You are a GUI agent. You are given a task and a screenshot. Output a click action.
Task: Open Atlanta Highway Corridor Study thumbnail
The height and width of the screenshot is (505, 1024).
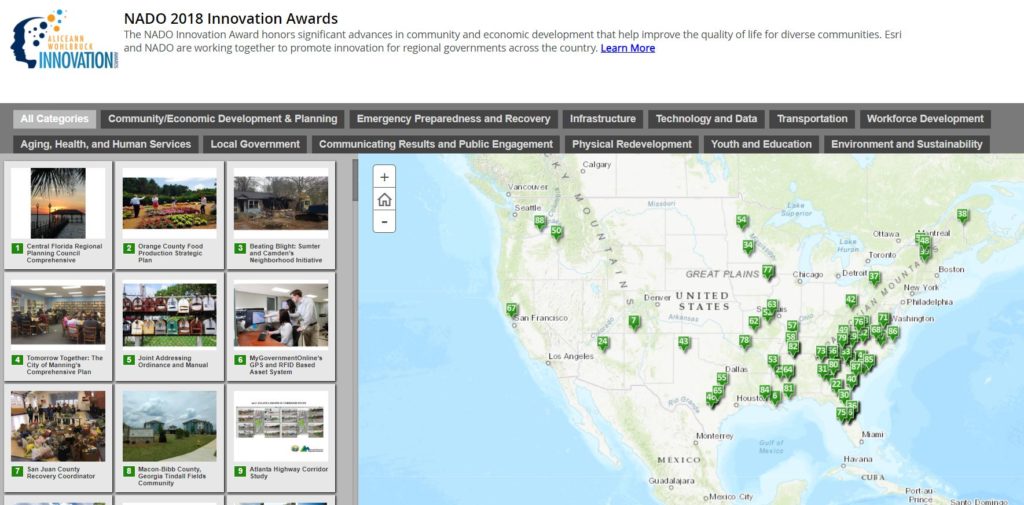(x=281, y=426)
